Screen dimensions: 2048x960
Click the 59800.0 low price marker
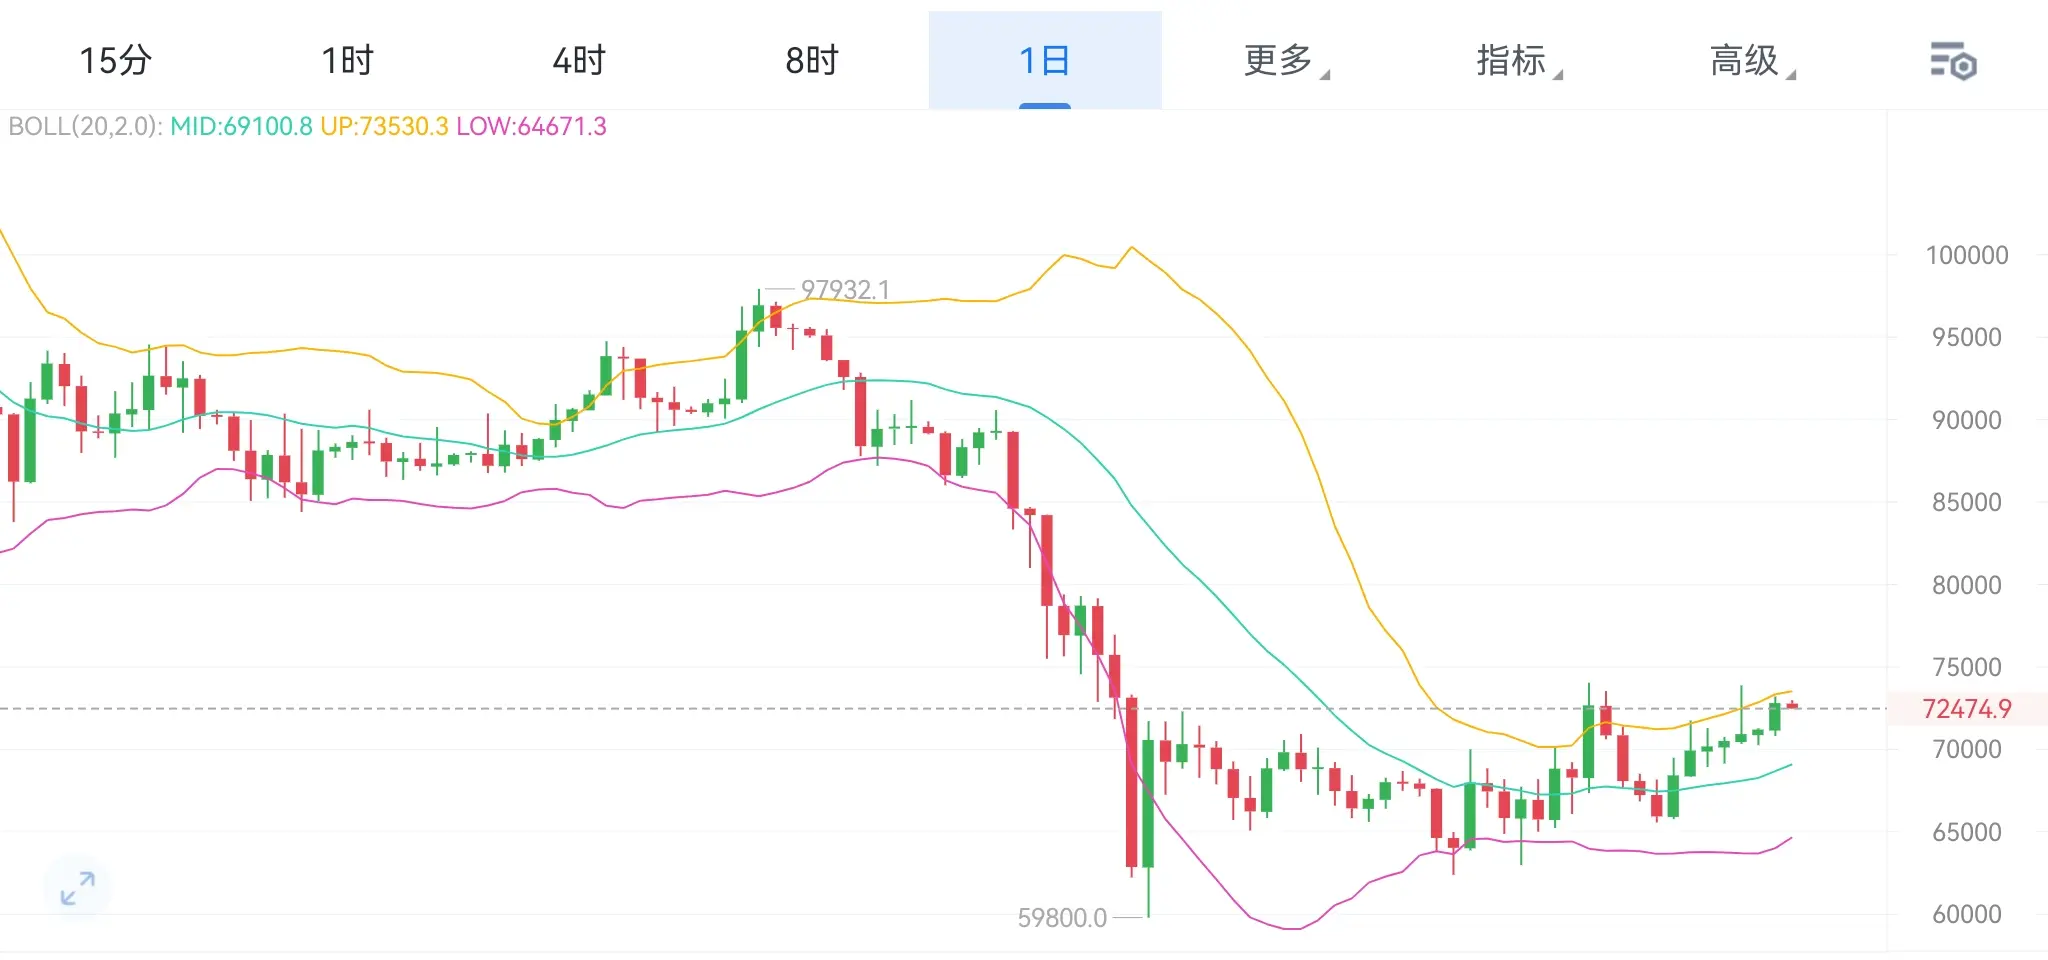pyautogui.click(x=1061, y=918)
